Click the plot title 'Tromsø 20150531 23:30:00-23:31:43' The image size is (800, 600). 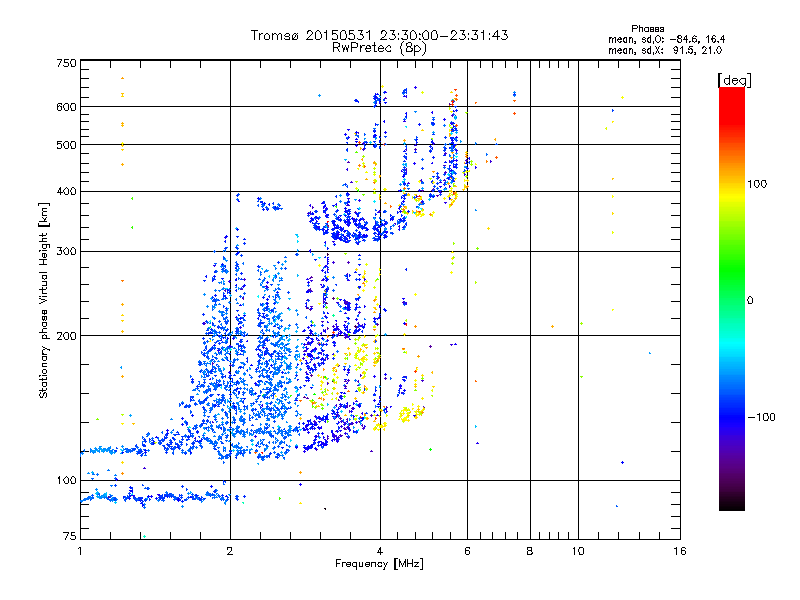[x=380, y=35]
